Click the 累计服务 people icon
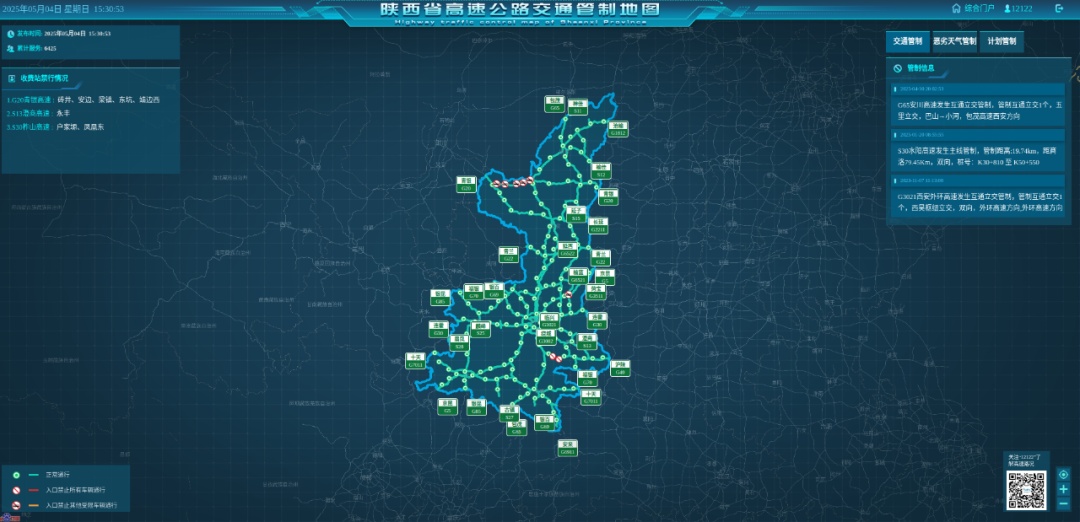1080x522 pixels. [11, 47]
